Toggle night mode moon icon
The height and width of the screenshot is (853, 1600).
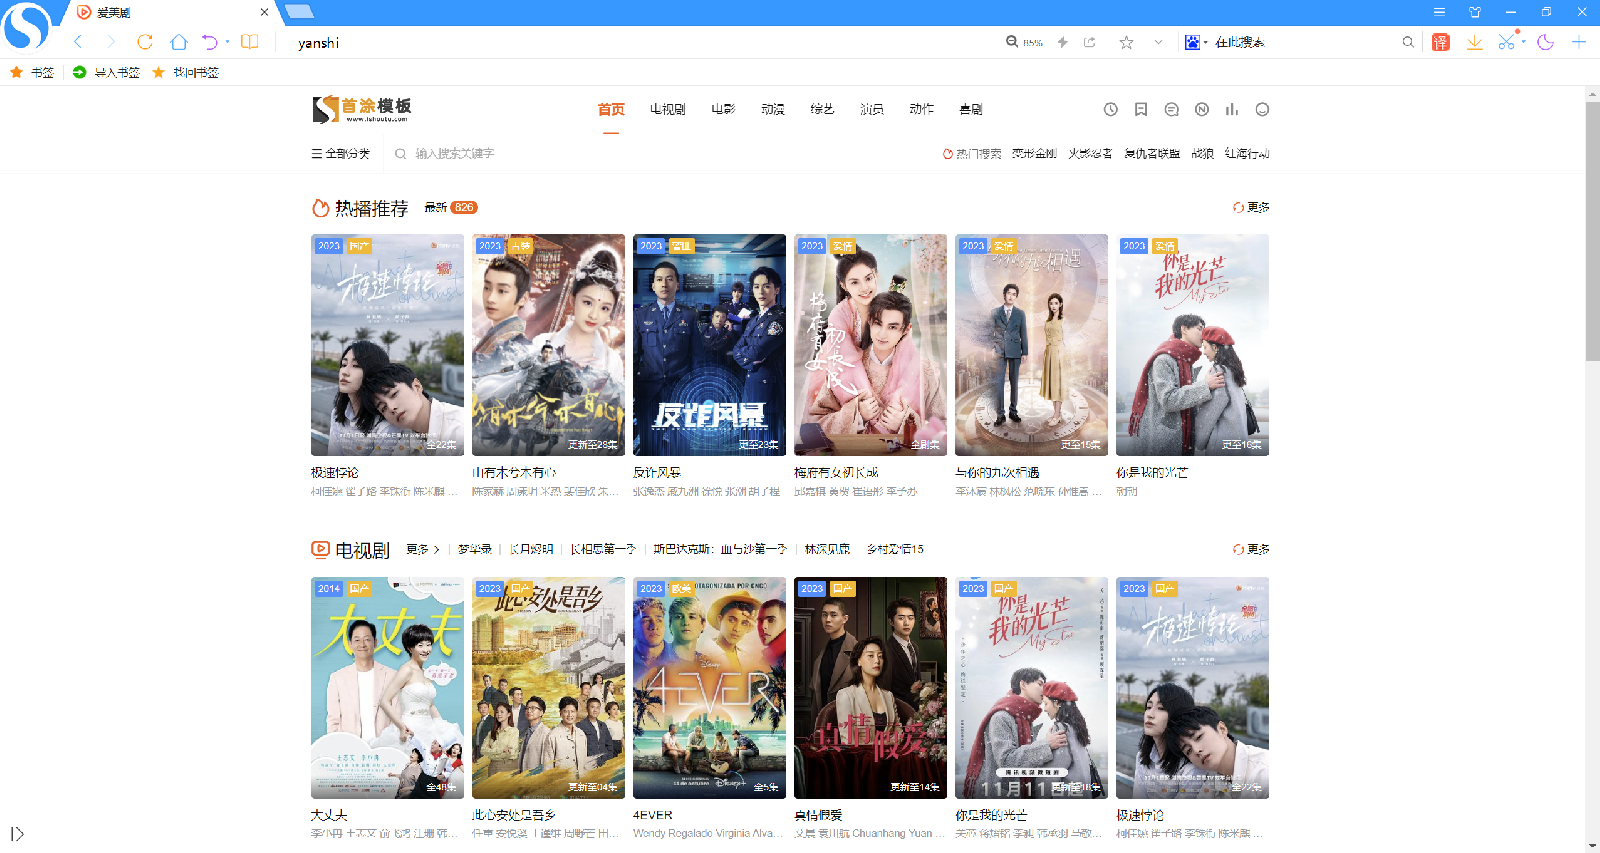(x=1545, y=42)
